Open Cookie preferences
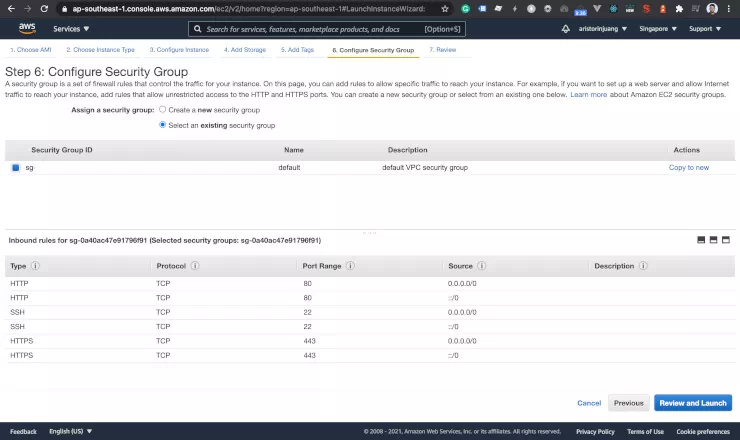Image resolution: width=740 pixels, height=440 pixels. coord(703,432)
